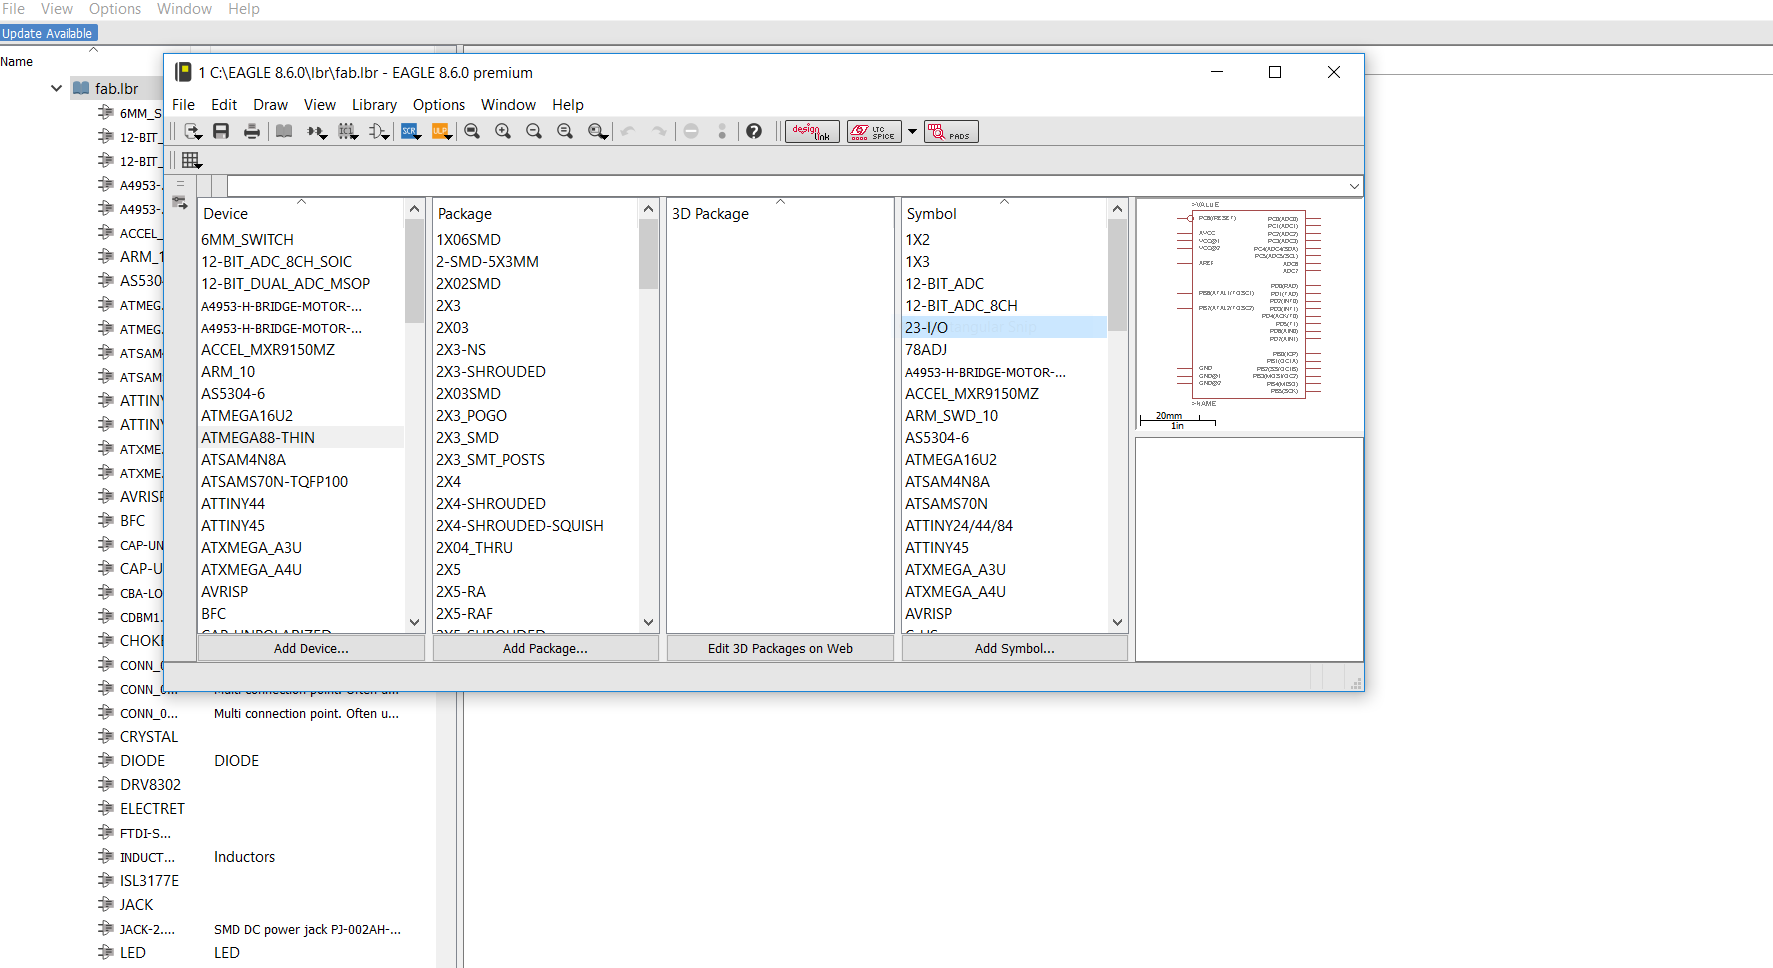
Task: Click the zoom select icon
Action: coord(598,131)
